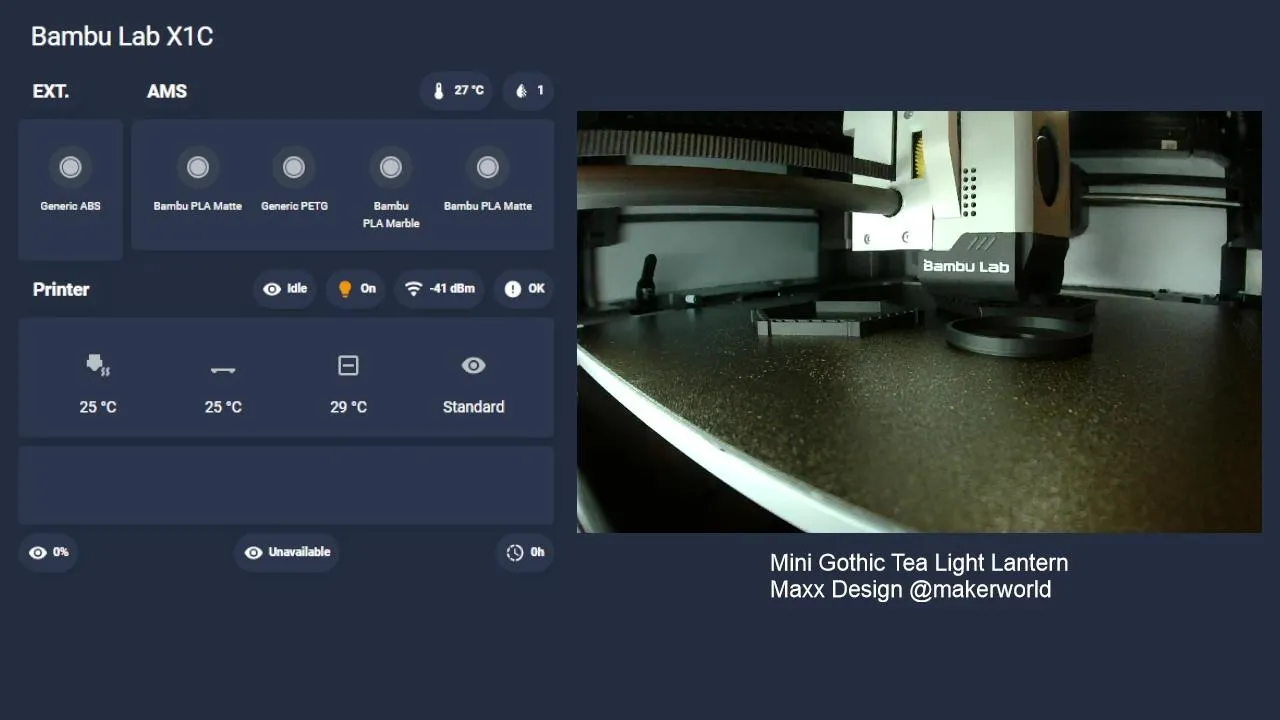Screen dimensions: 1280x720
Task: Open the AMS temperature 27 °C chip
Action: point(457,91)
